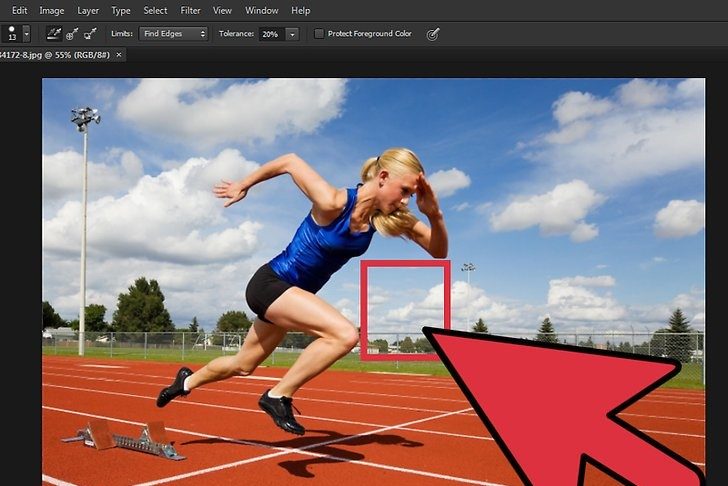Screen dimensions: 728x486
Task: Switch to the jpg @ 55% document tab
Action: pyautogui.click(x=55, y=54)
